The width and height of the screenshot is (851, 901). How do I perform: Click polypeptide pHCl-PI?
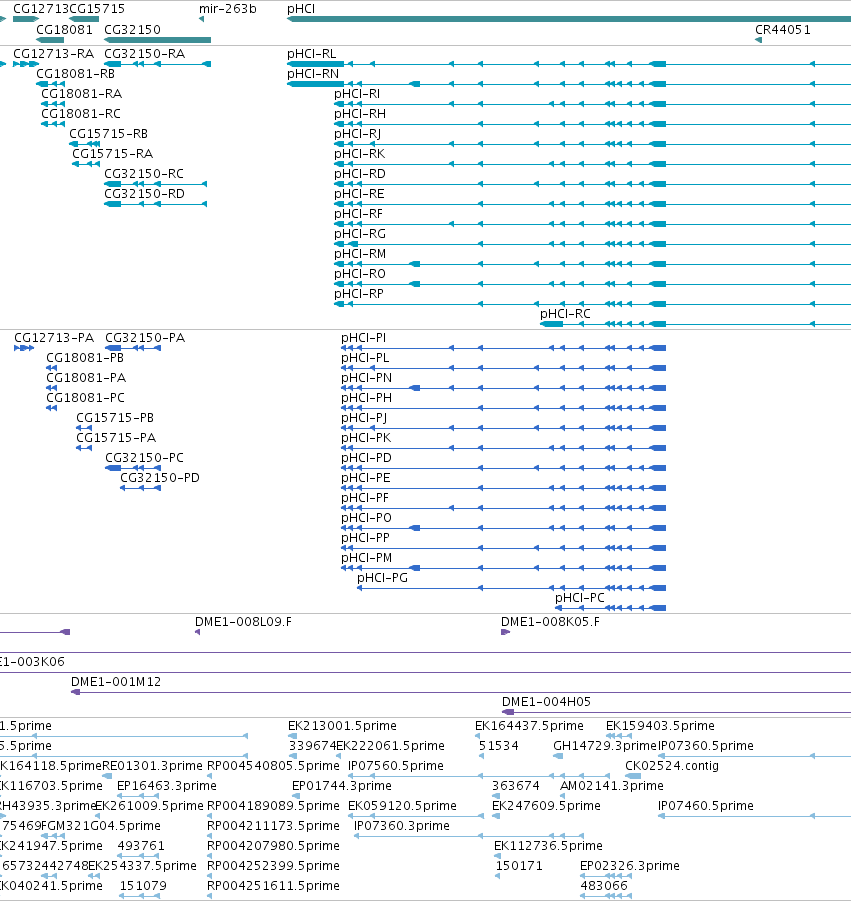(x=364, y=338)
